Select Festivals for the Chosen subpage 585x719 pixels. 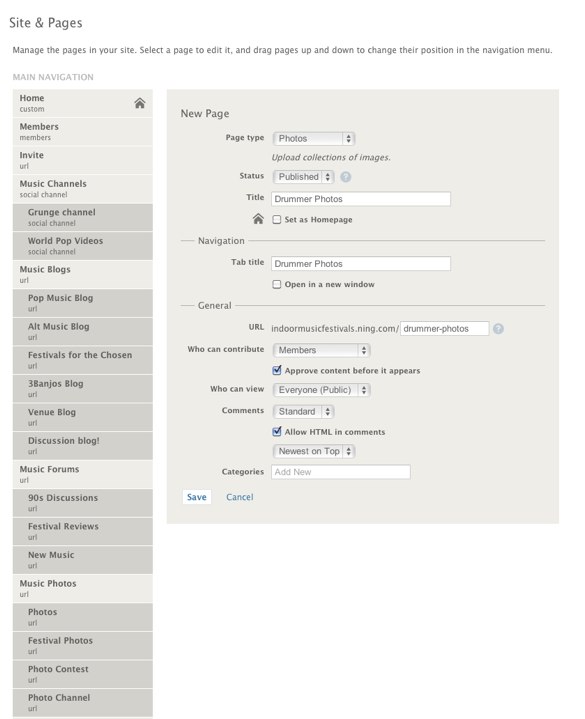coord(83,360)
